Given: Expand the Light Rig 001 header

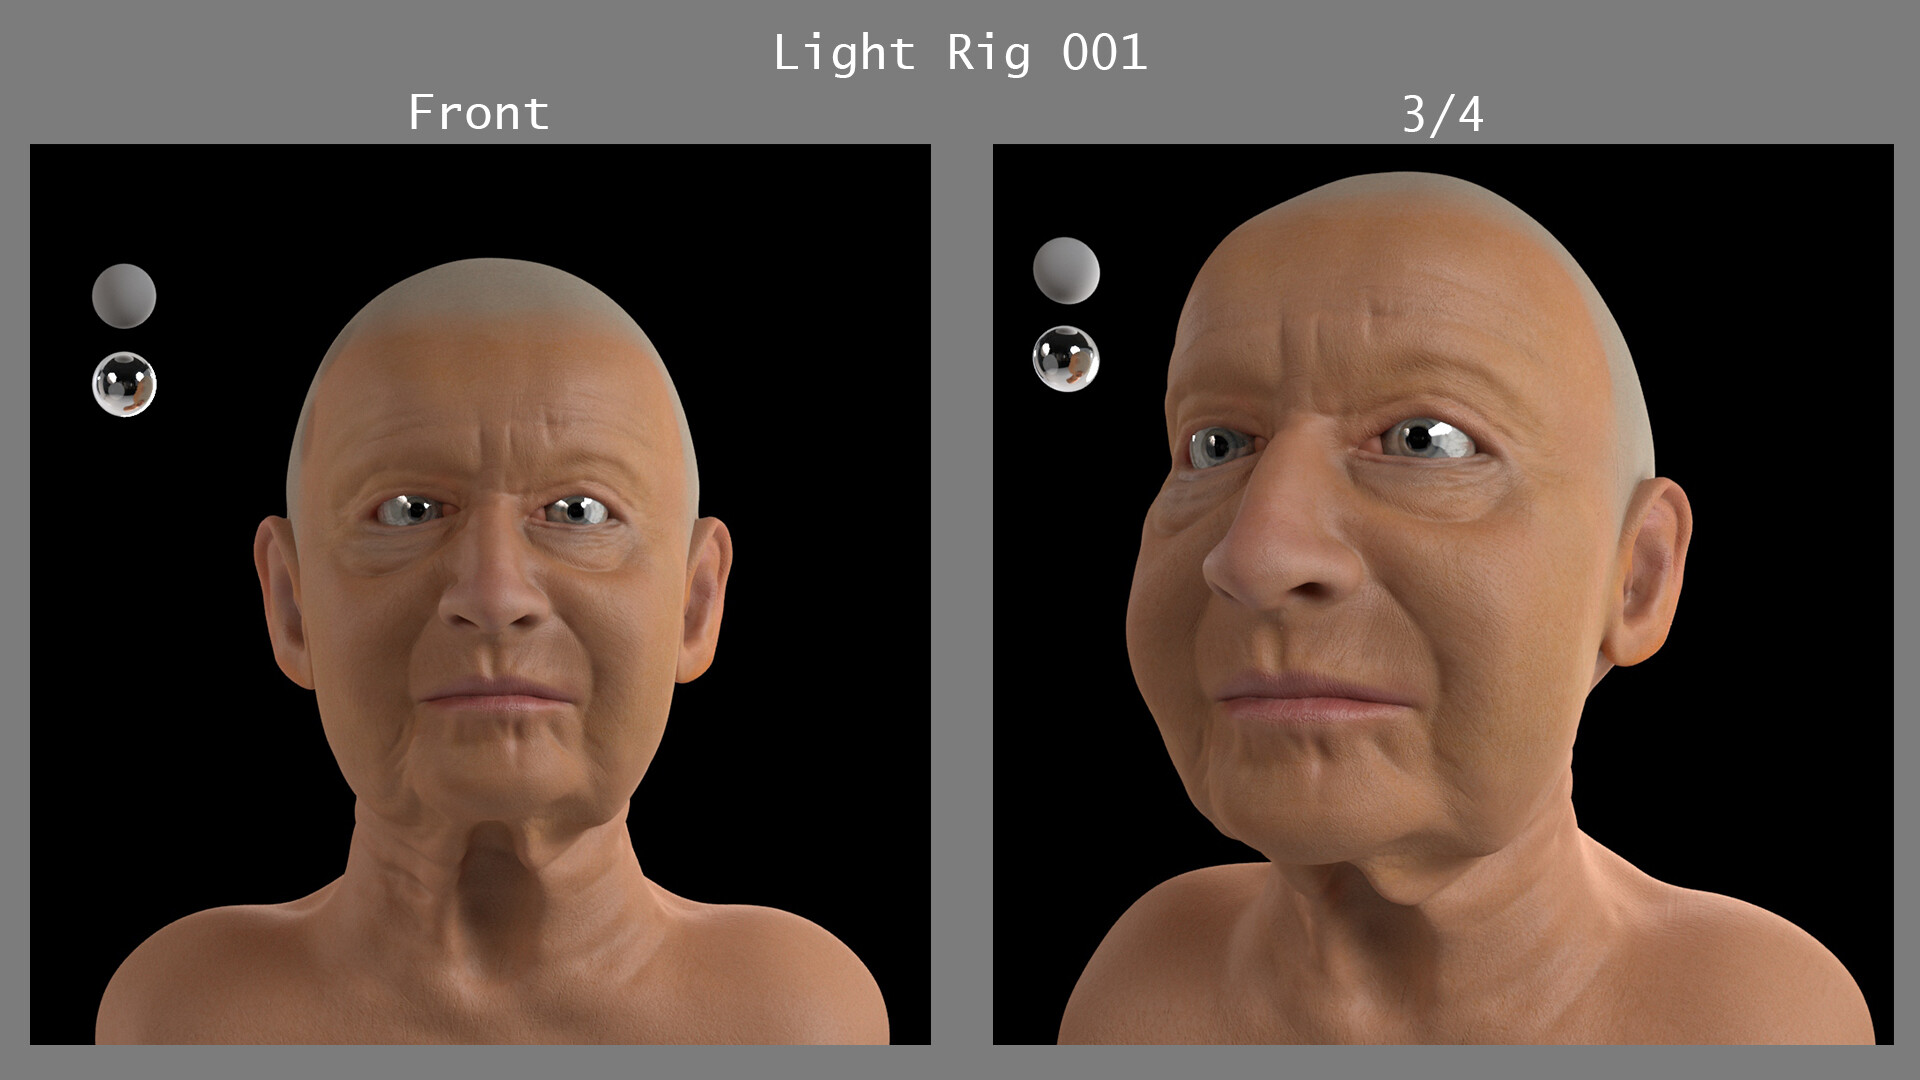Looking at the screenshot, I should click(960, 52).
